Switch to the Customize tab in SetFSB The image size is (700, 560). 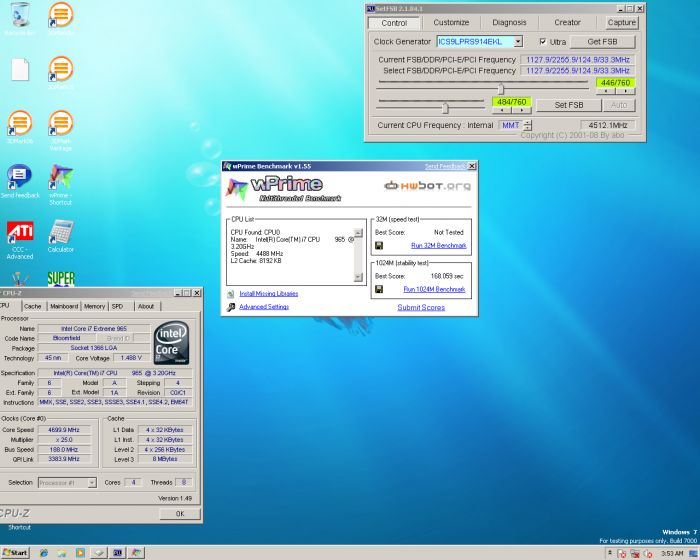451,22
